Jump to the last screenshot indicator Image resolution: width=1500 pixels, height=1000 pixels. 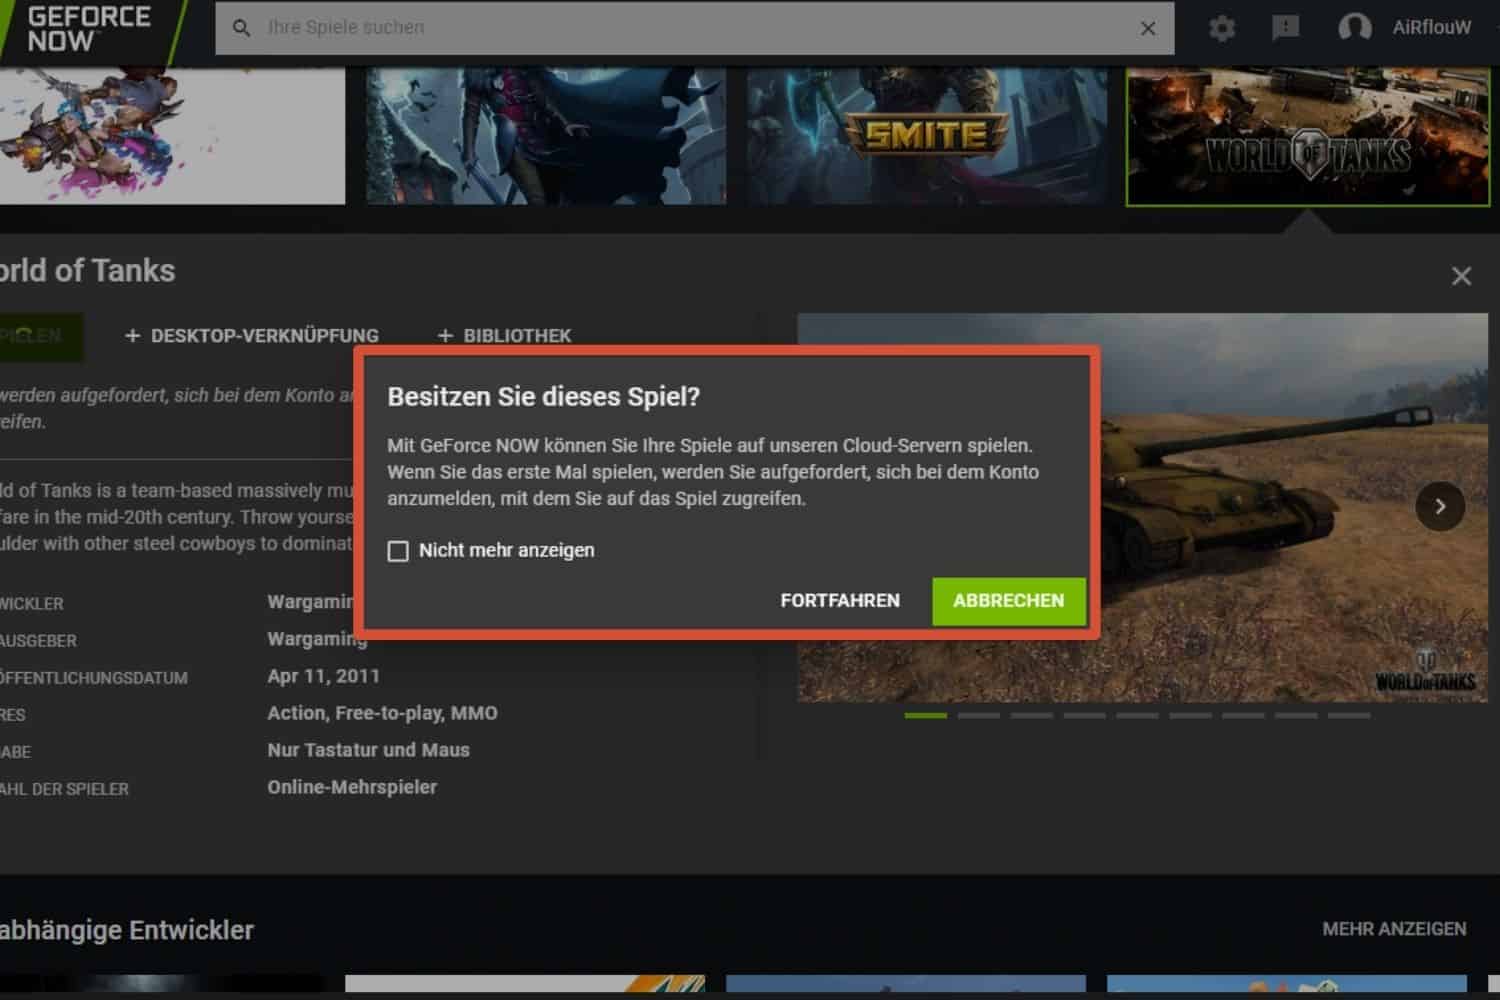[x=1349, y=715]
